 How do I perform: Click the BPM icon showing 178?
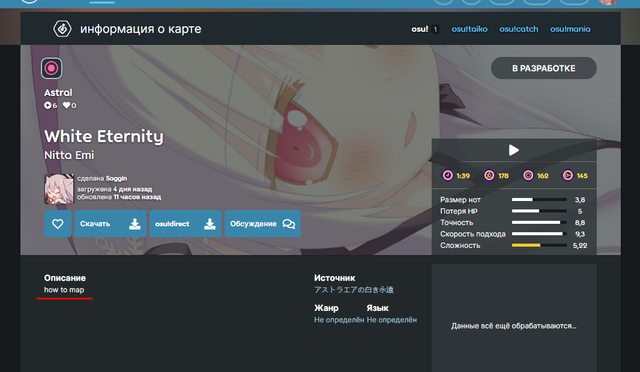[489, 175]
